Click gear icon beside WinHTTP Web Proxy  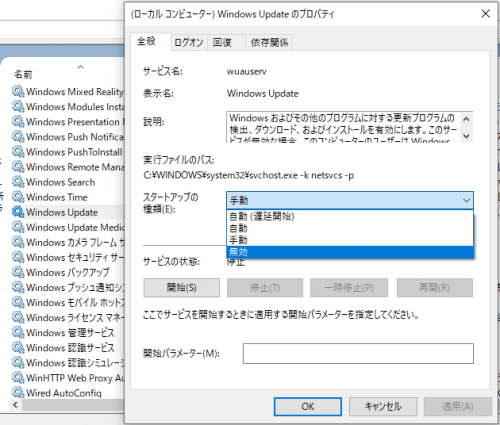pos(18,378)
